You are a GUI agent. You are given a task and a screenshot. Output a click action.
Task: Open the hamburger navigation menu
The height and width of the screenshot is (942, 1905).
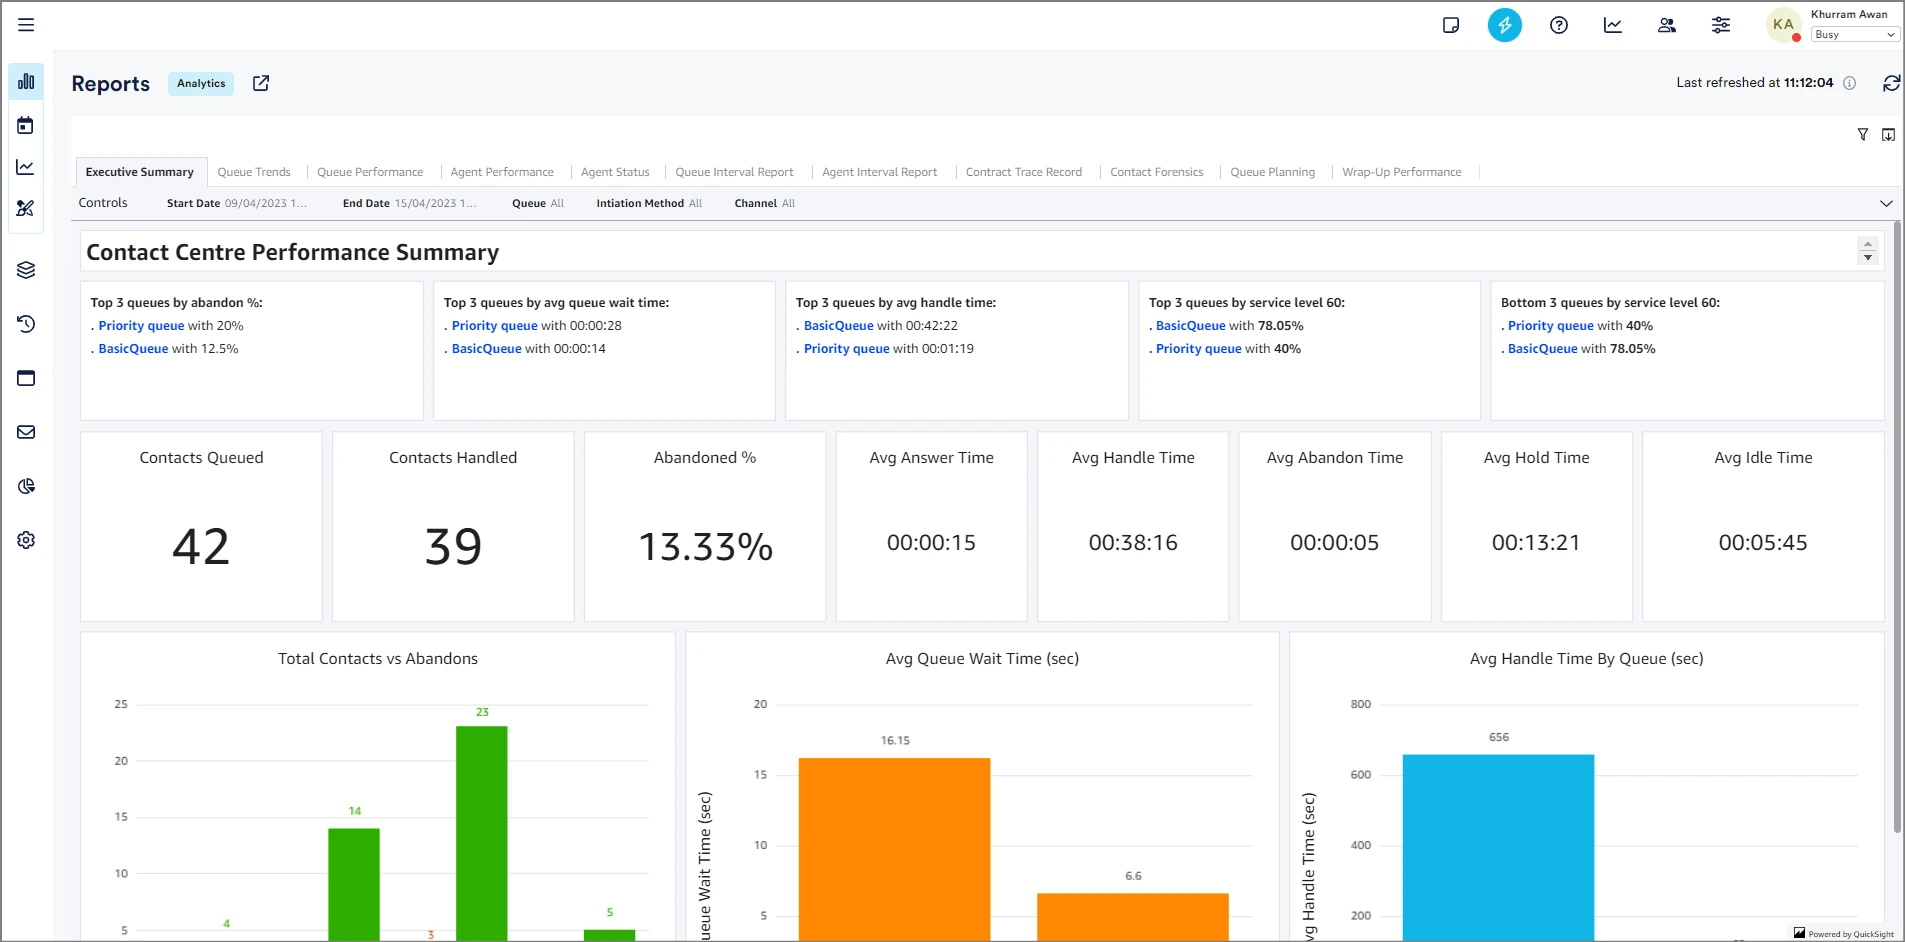26,25
